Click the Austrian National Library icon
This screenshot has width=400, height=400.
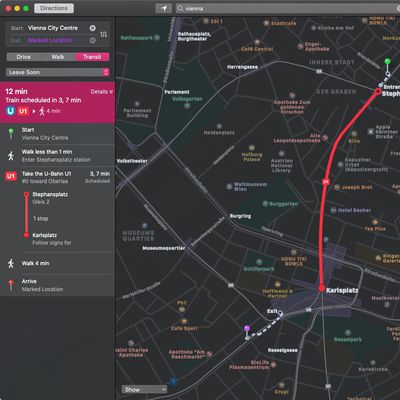[282, 153]
